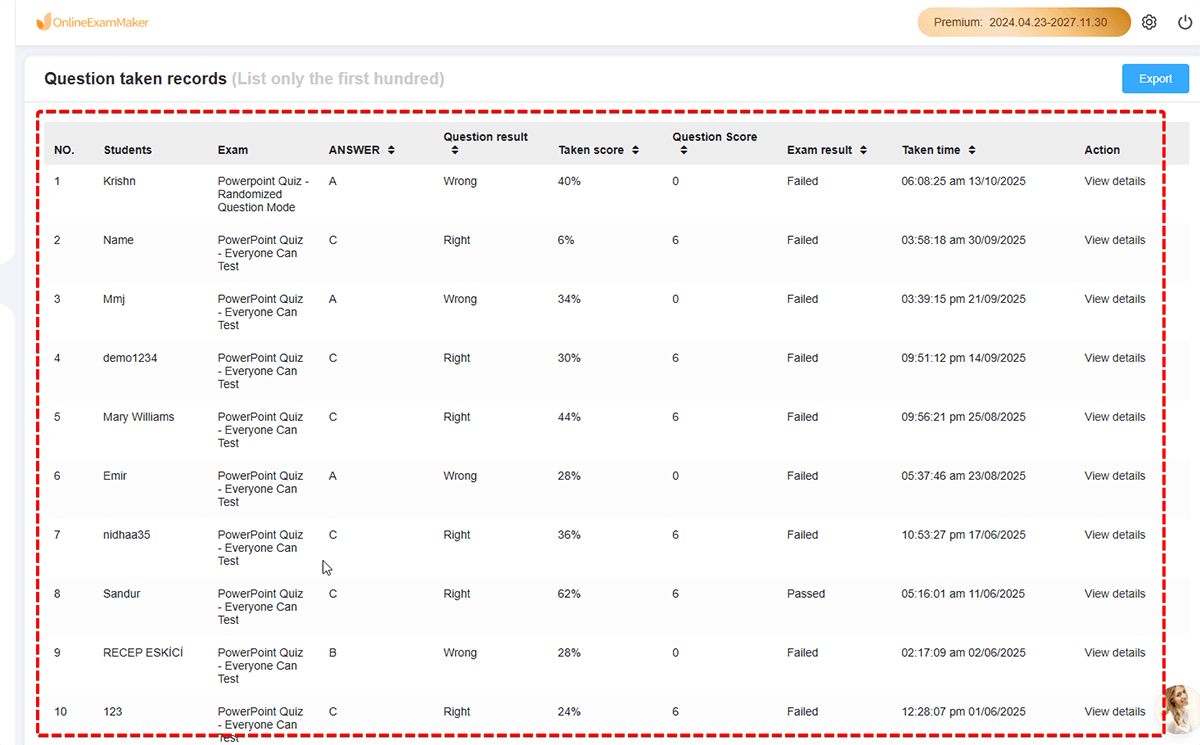
Task: View details for Mary Williams
Action: [x=1114, y=417]
